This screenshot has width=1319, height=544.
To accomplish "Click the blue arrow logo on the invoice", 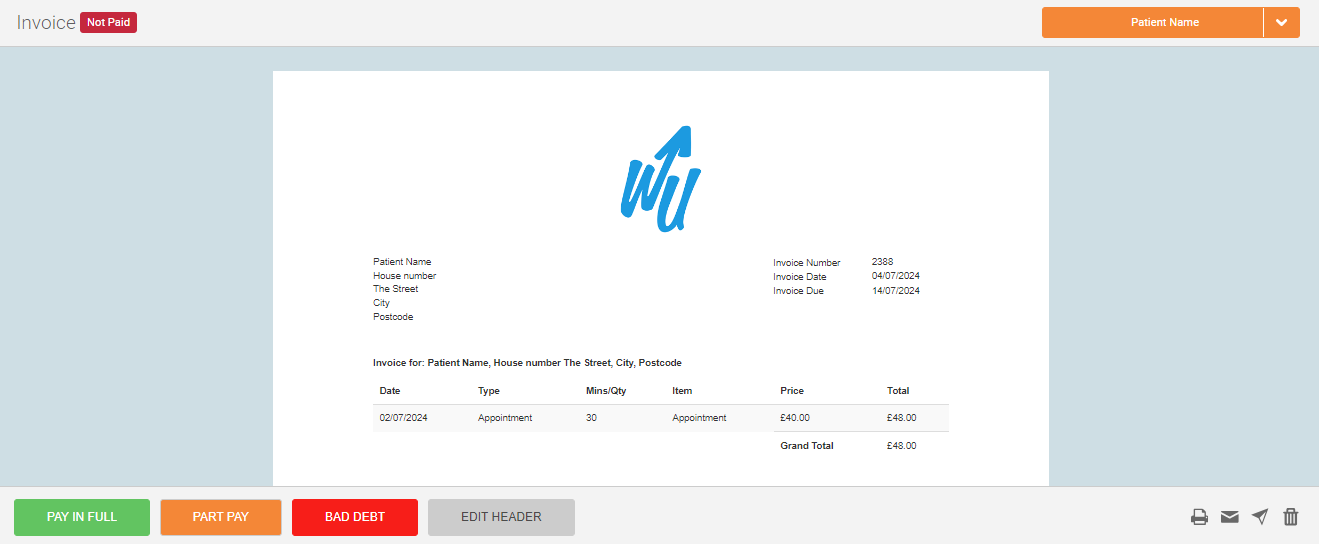I will 660,180.
